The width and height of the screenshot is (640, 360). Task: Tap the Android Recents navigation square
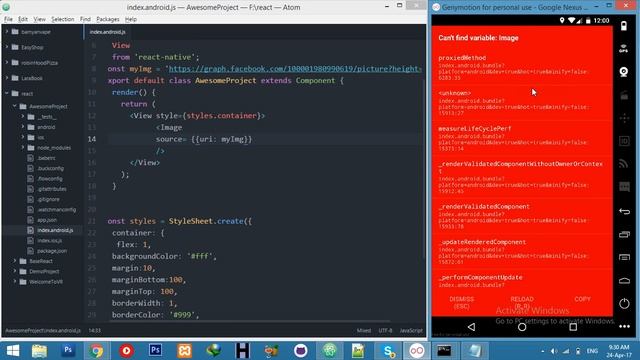(573, 327)
